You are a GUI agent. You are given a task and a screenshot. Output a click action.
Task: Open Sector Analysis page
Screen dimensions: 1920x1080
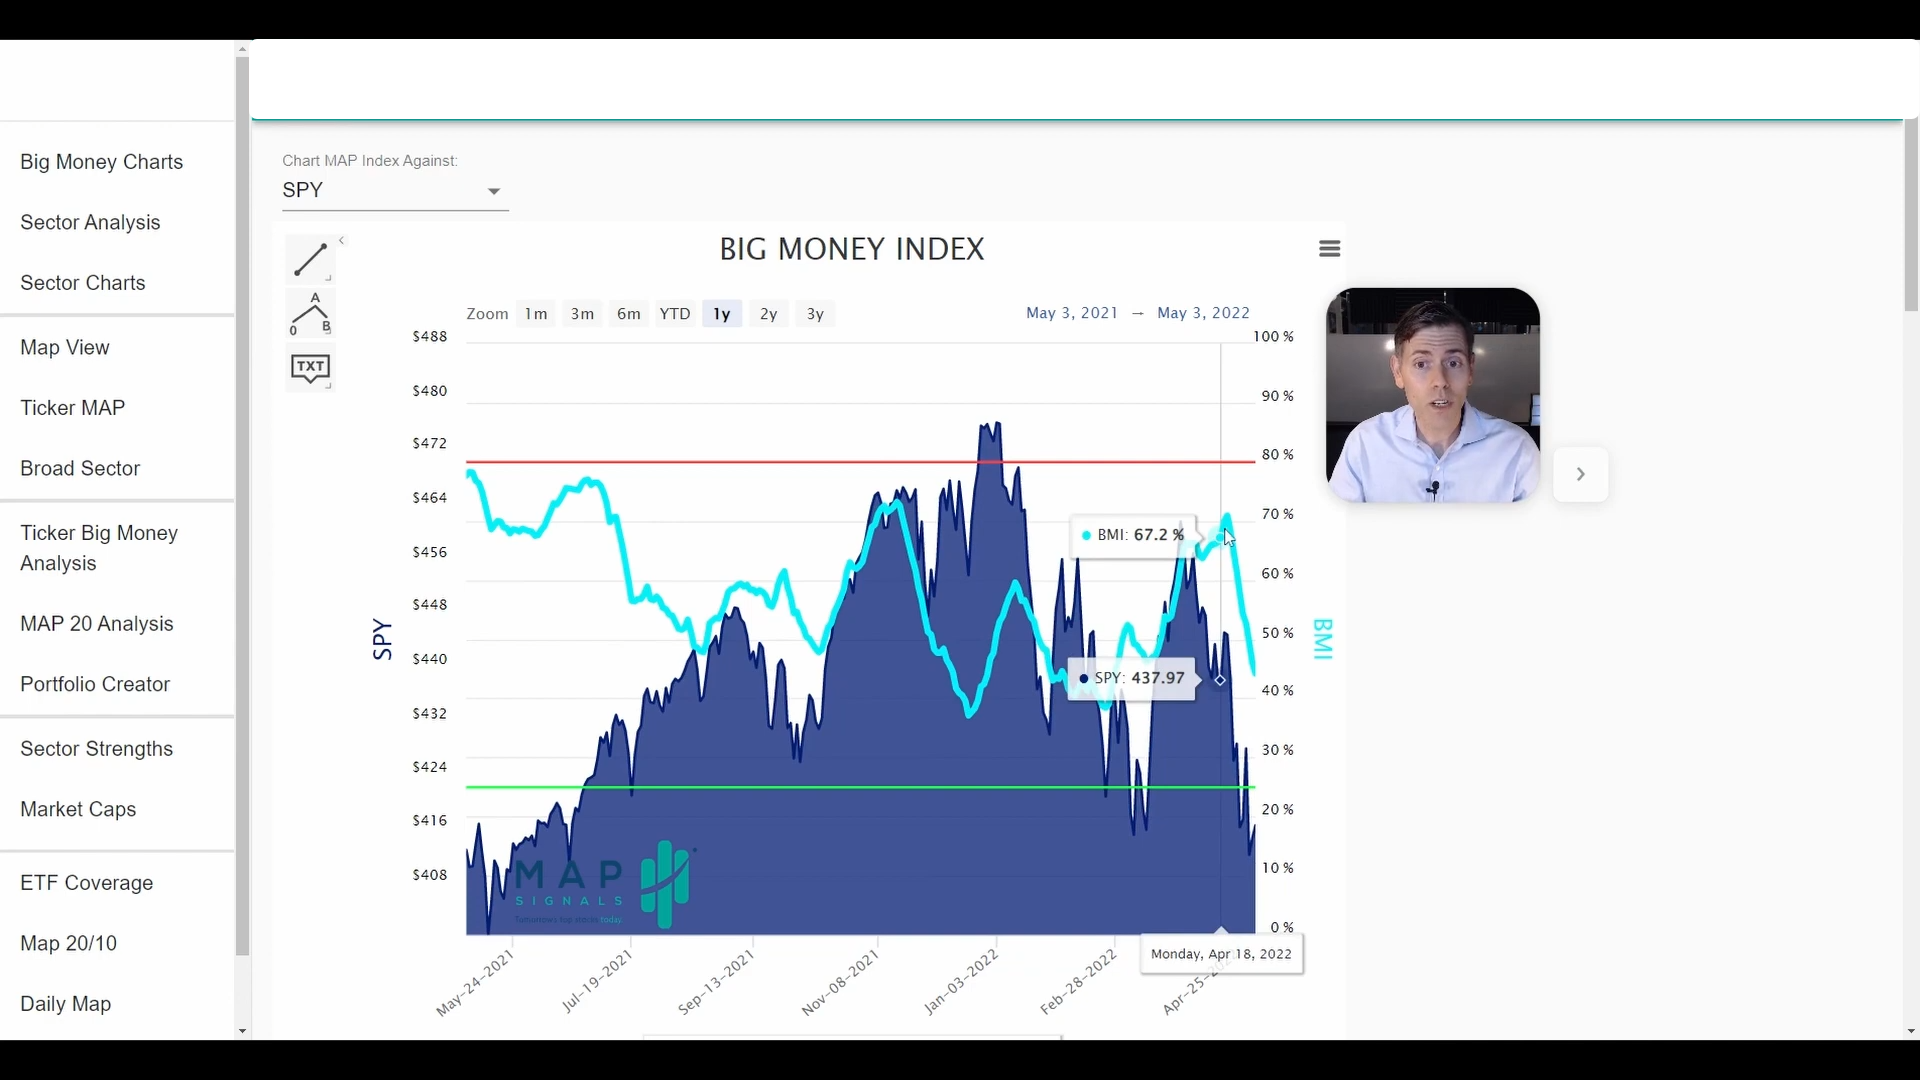click(x=90, y=222)
